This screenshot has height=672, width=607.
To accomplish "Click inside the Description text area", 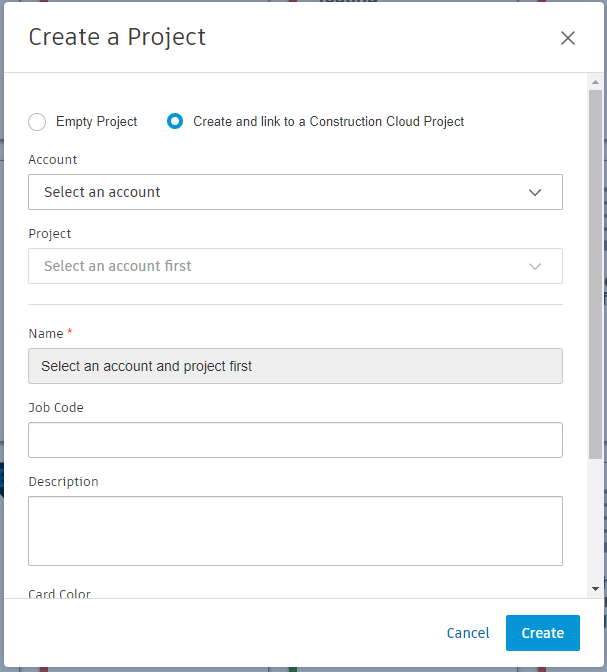I will [x=295, y=531].
